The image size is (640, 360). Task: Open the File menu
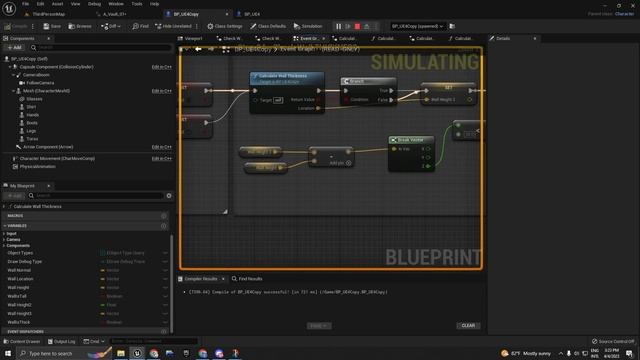(25, 4)
